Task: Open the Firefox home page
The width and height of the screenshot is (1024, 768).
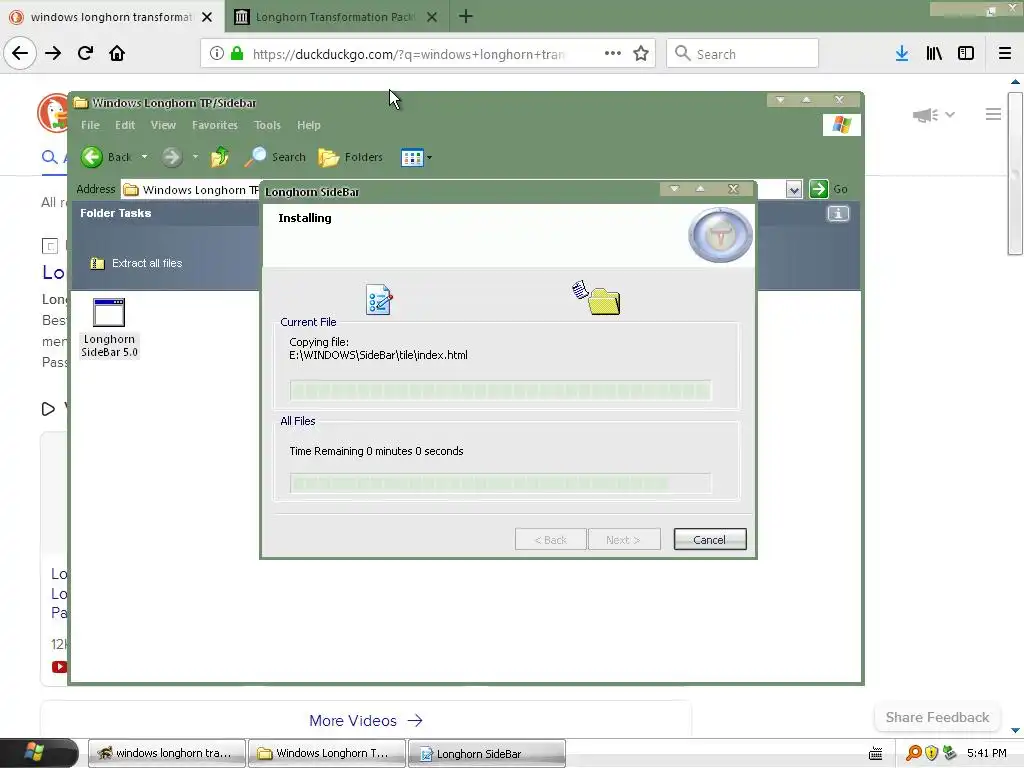Action: pos(117,53)
